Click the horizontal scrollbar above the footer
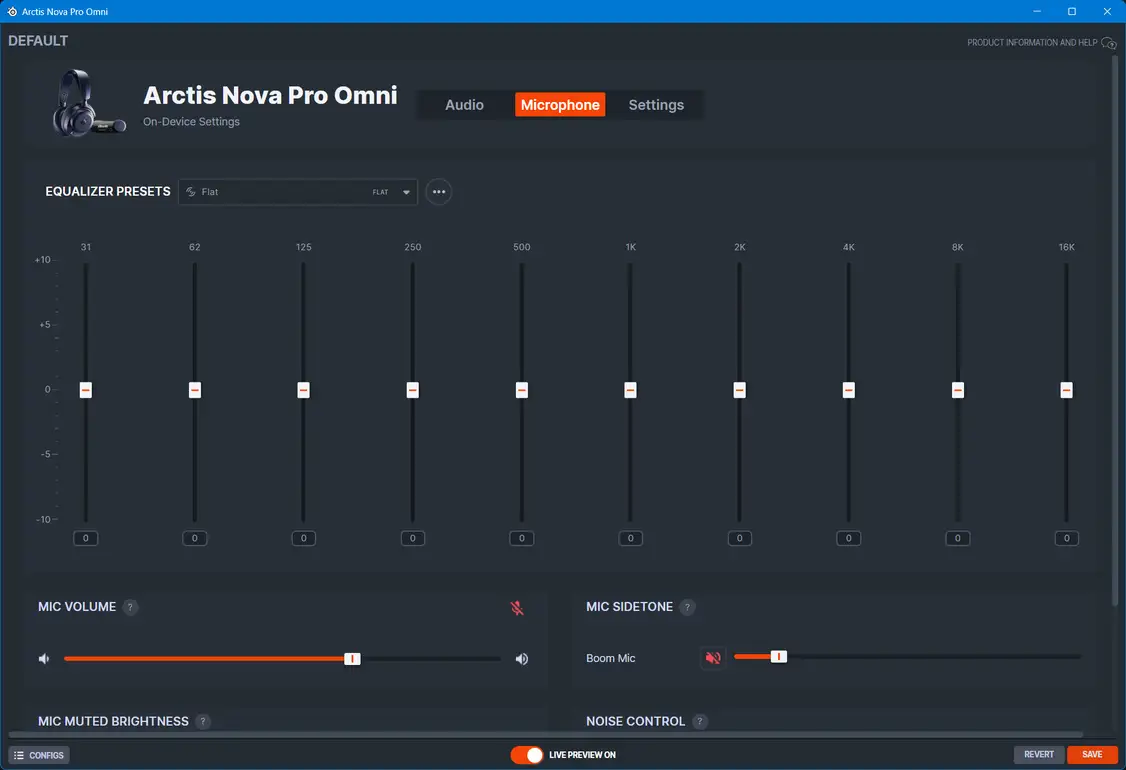 coord(546,735)
